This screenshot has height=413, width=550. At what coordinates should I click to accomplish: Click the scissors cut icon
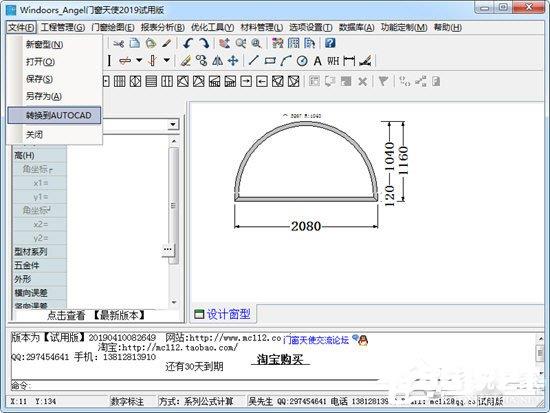pos(119,44)
